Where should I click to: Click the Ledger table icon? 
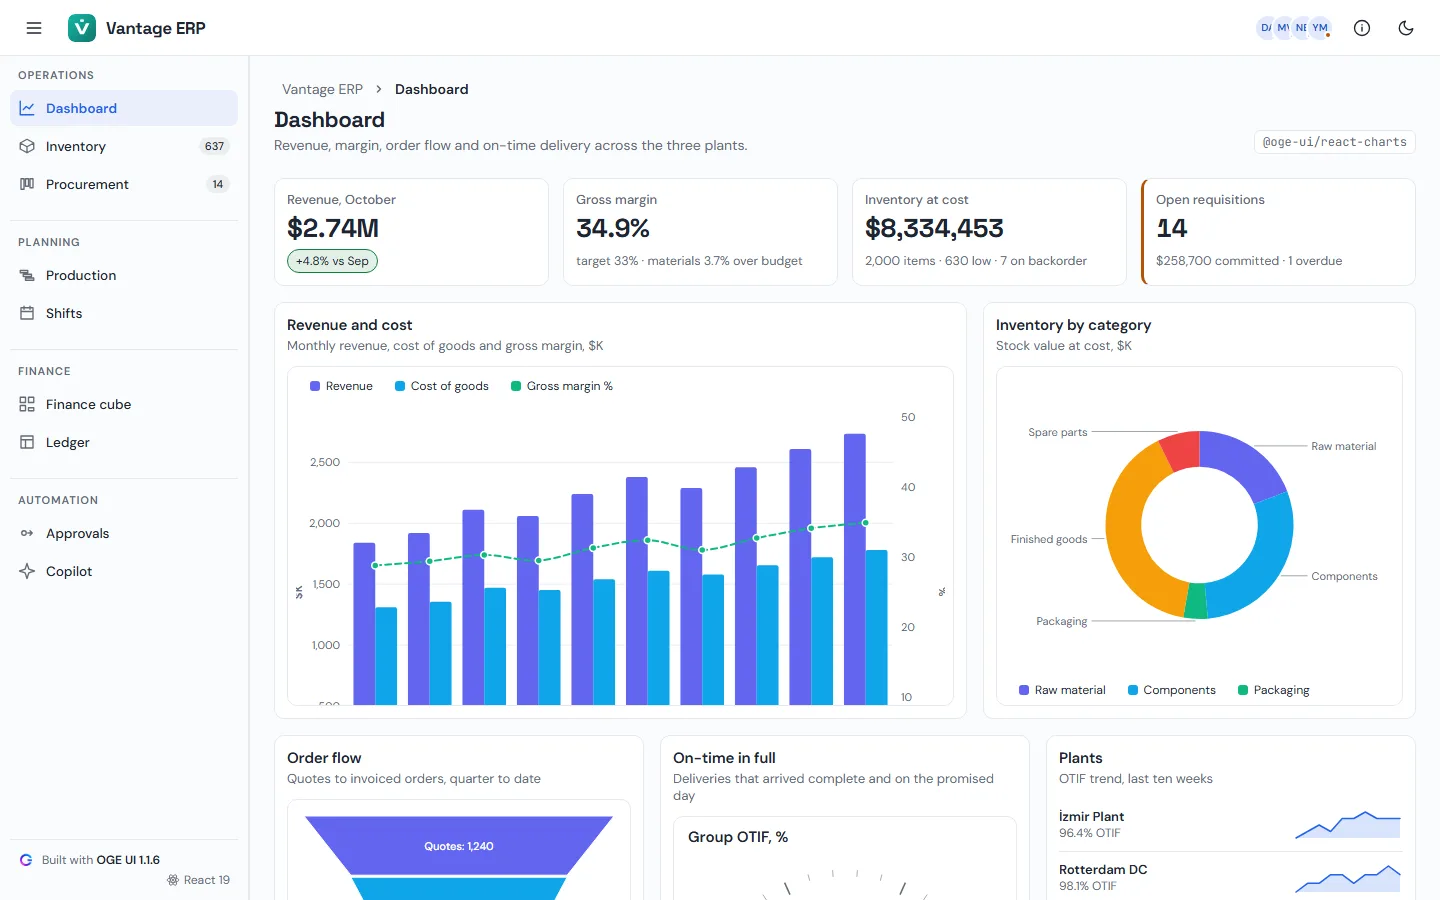(27, 442)
